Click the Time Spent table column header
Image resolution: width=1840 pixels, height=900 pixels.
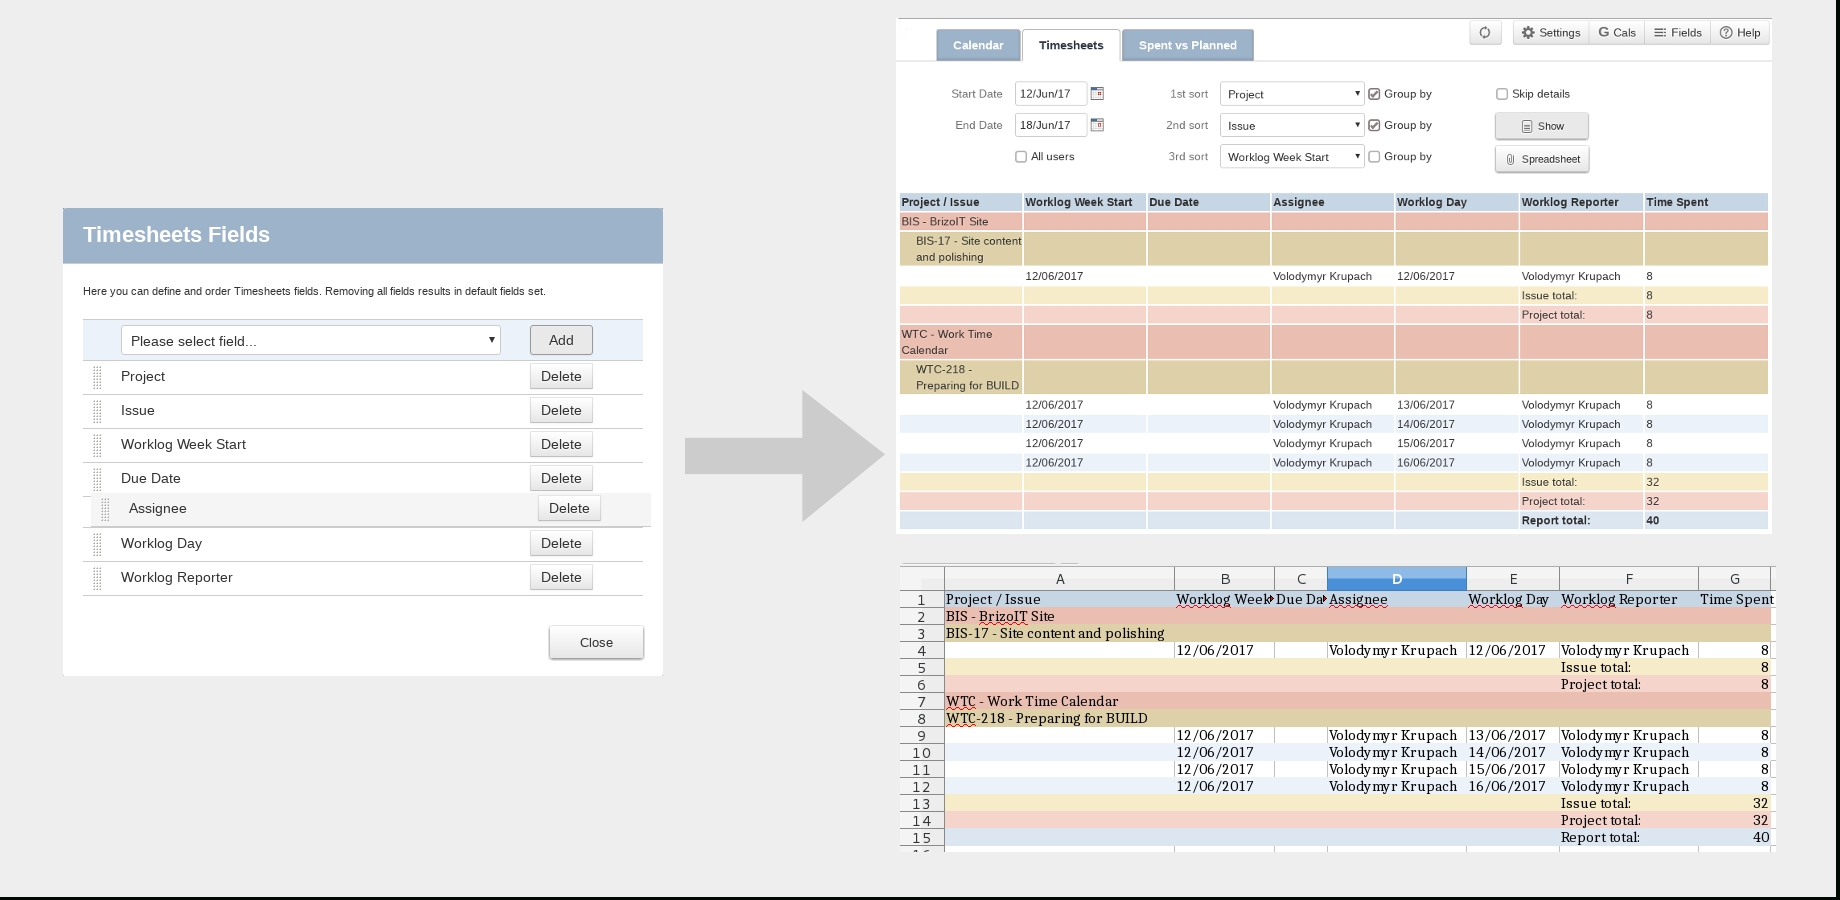point(1706,202)
